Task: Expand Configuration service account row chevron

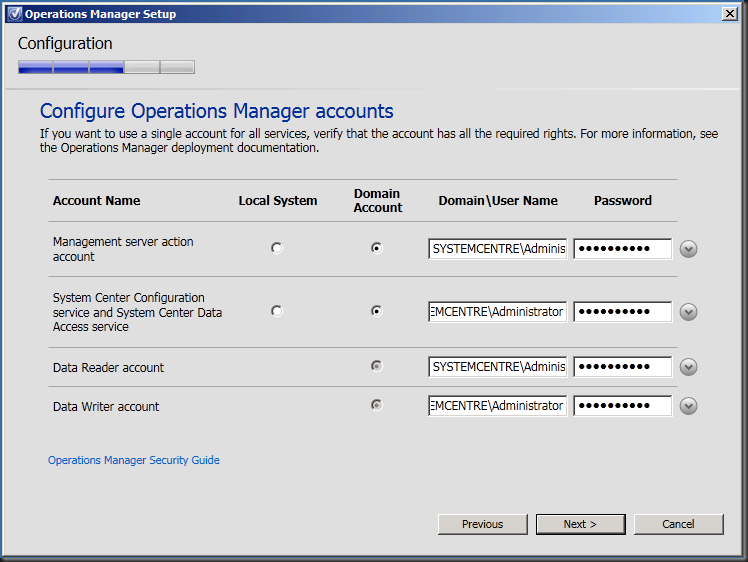Action: point(688,312)
